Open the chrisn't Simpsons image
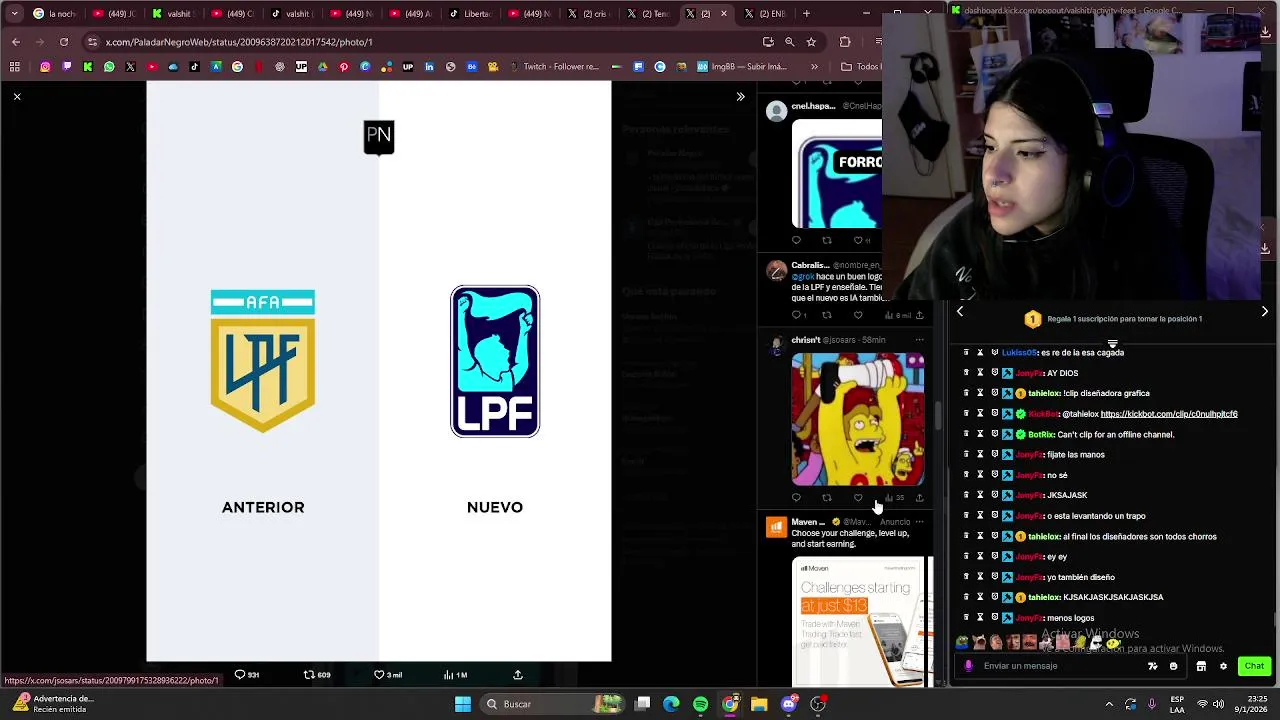 point(858,419)
